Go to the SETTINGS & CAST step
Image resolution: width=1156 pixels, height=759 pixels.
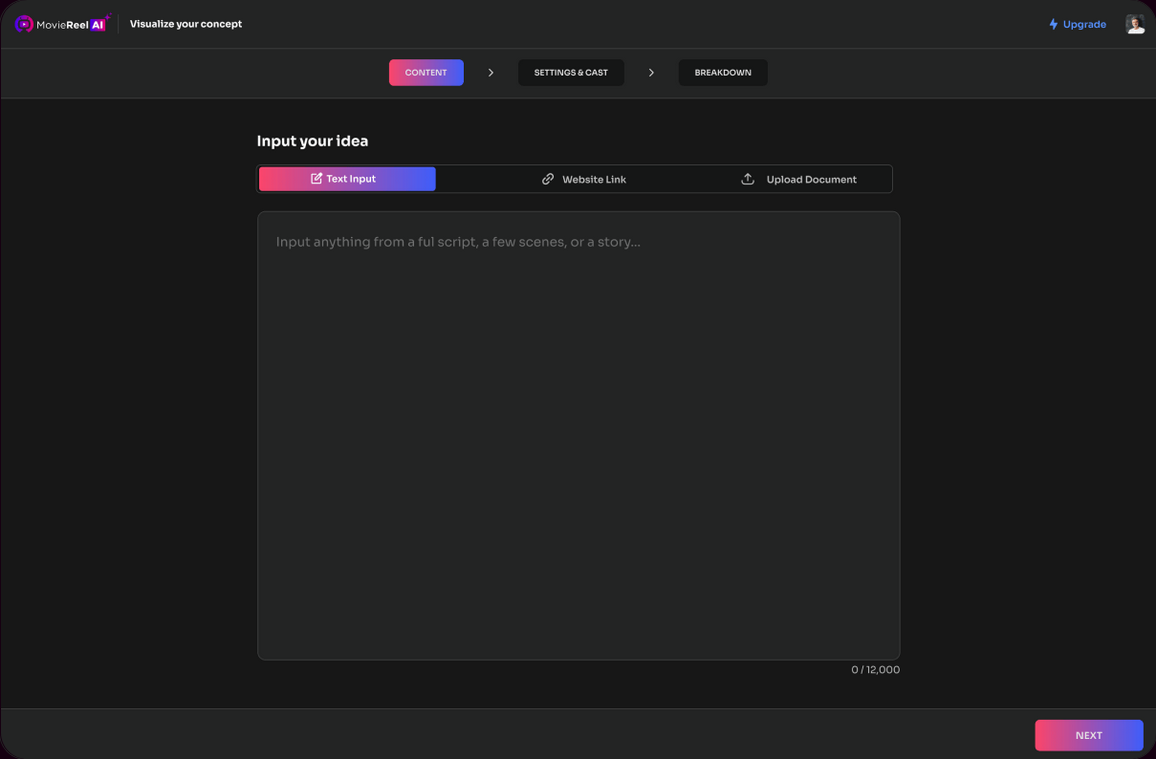570,73
